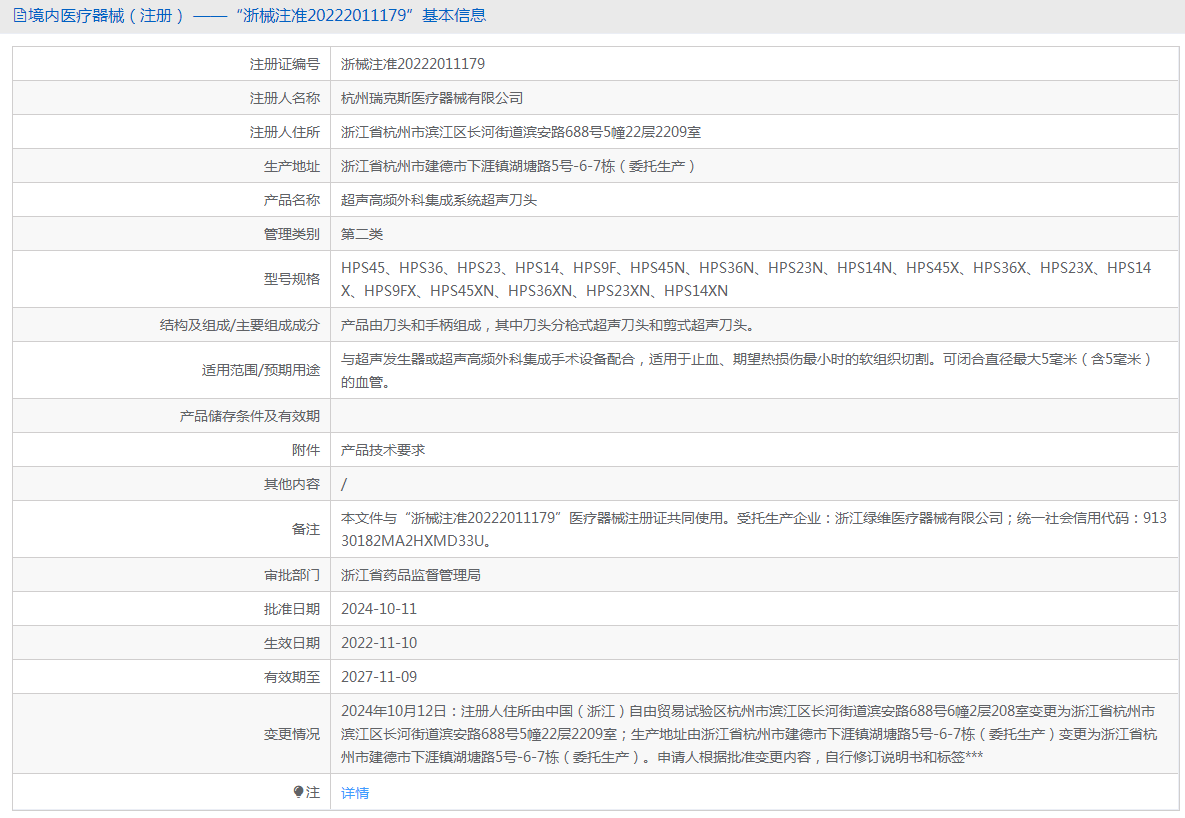Click 浙江省药品监督管理局 approval department

410,575
